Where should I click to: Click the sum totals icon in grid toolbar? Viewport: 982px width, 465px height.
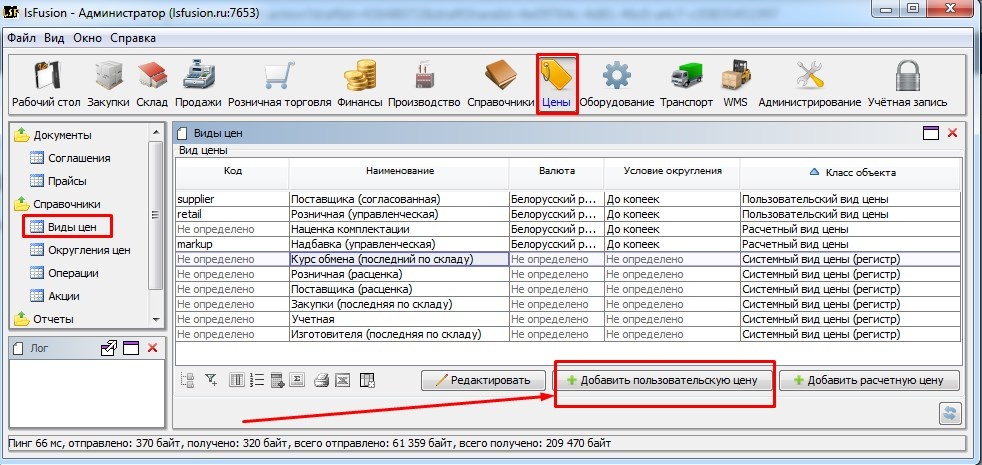click(296, 380)
